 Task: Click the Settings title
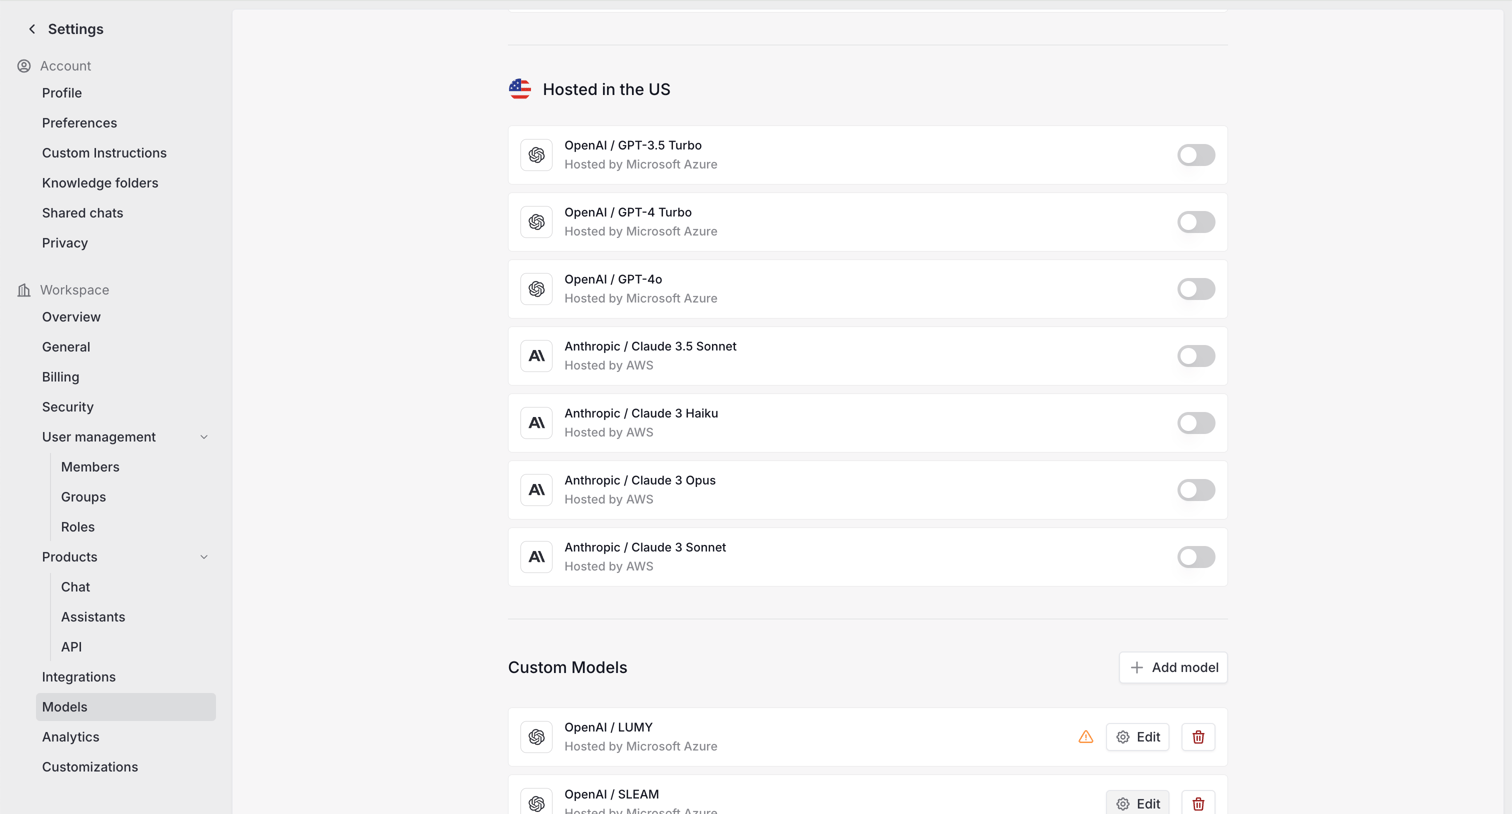click(76, 29)
